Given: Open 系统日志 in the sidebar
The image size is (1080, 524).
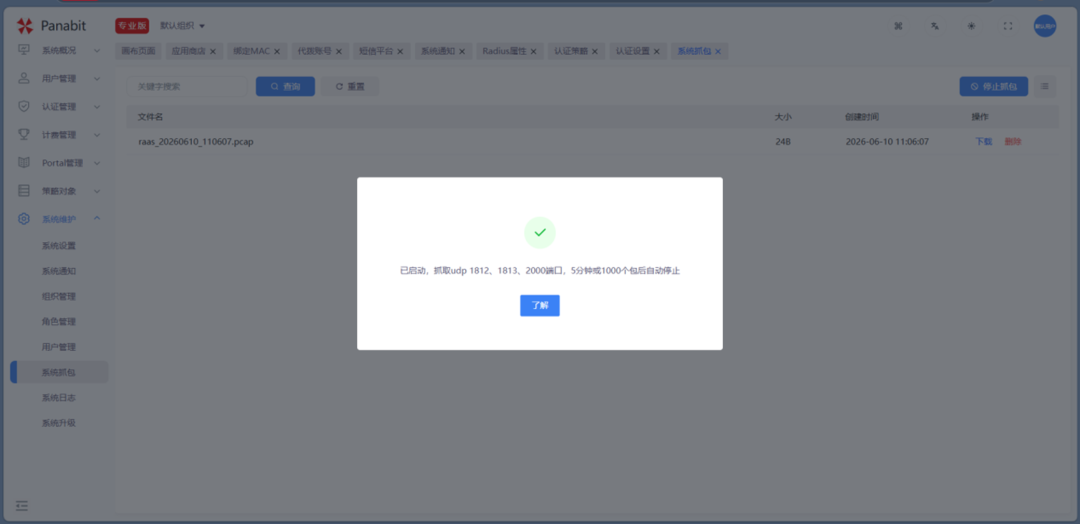Looking at the screenshot, I should (x=59, y=398).
